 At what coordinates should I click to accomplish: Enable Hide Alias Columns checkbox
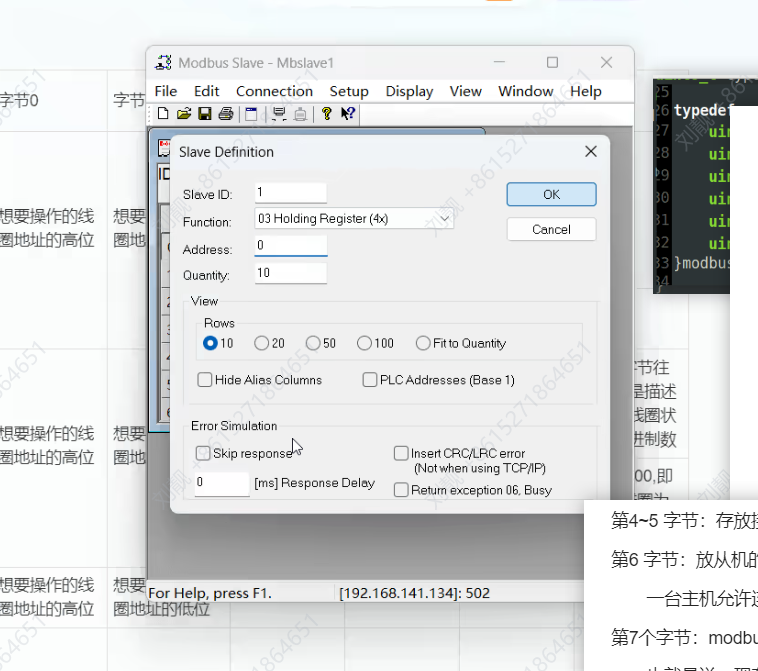204,380
